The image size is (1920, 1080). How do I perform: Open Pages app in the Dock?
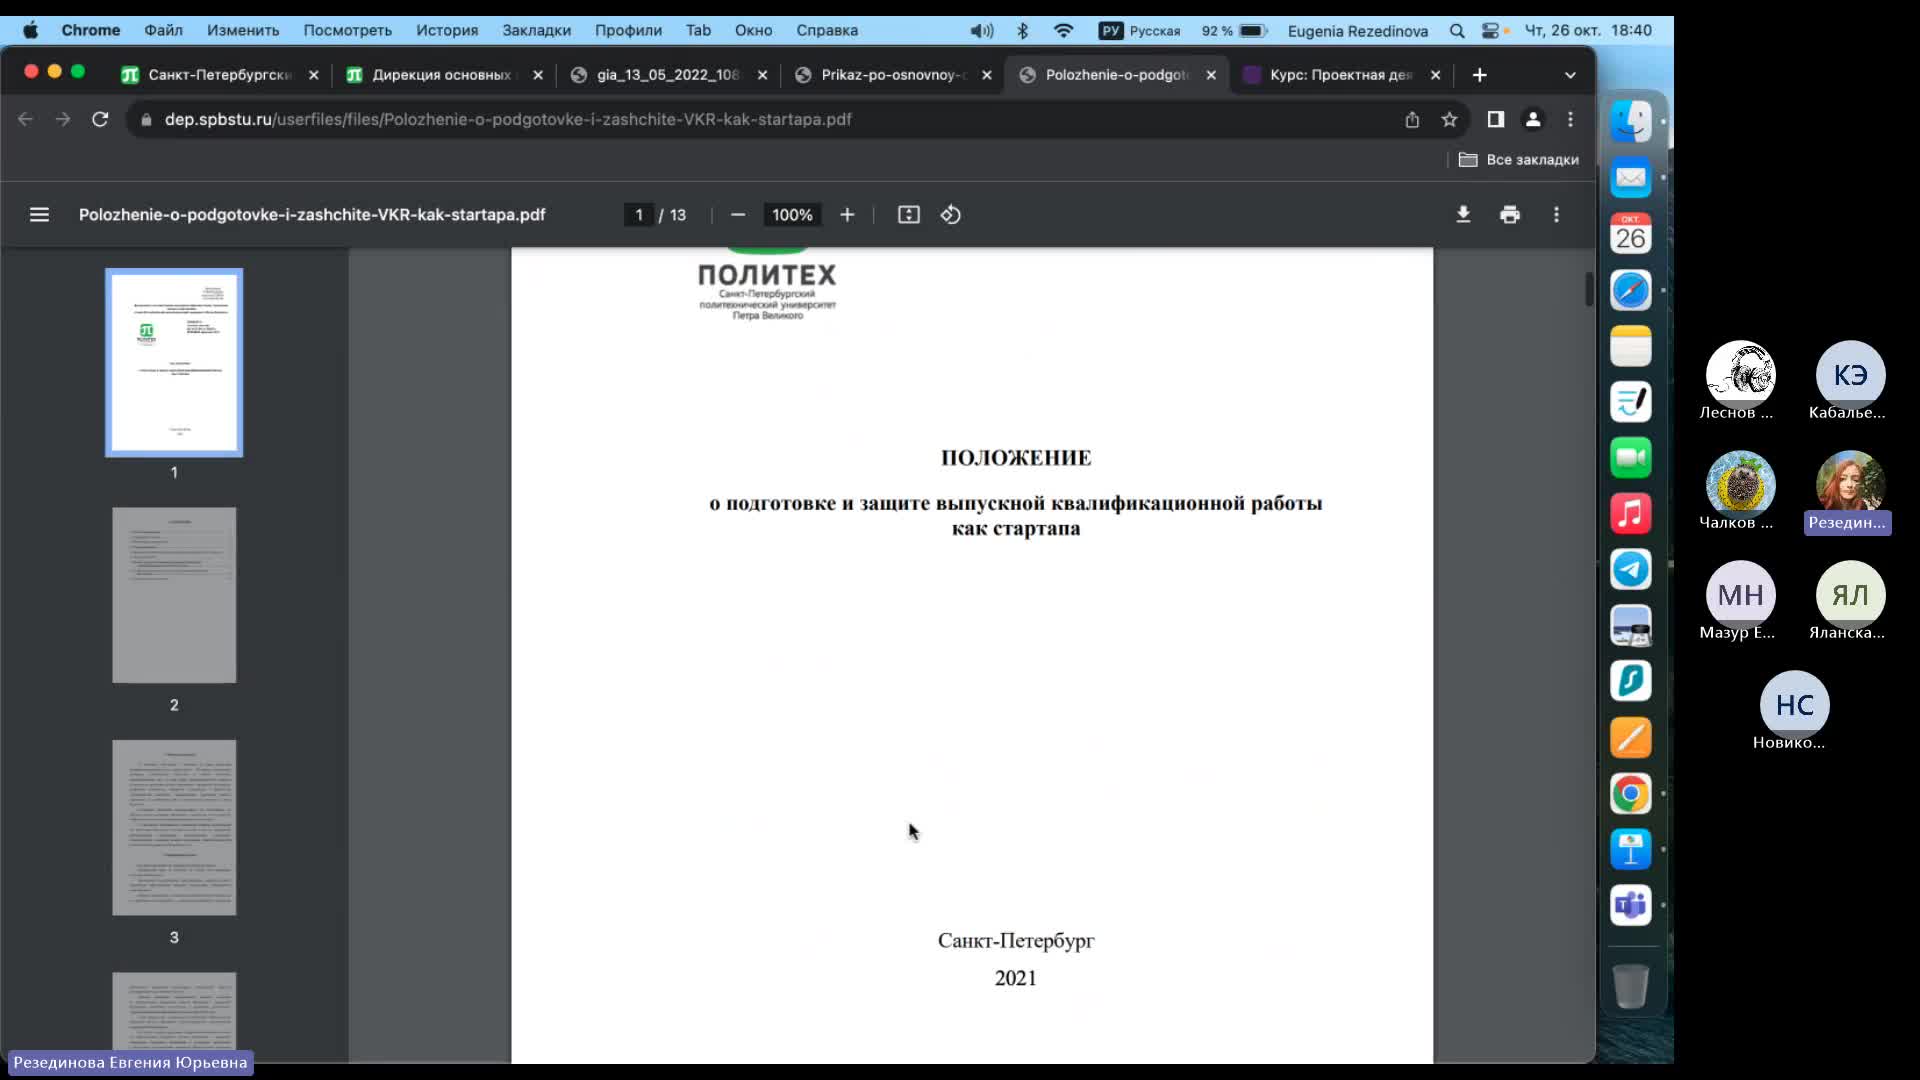[x=1631, y=738]
